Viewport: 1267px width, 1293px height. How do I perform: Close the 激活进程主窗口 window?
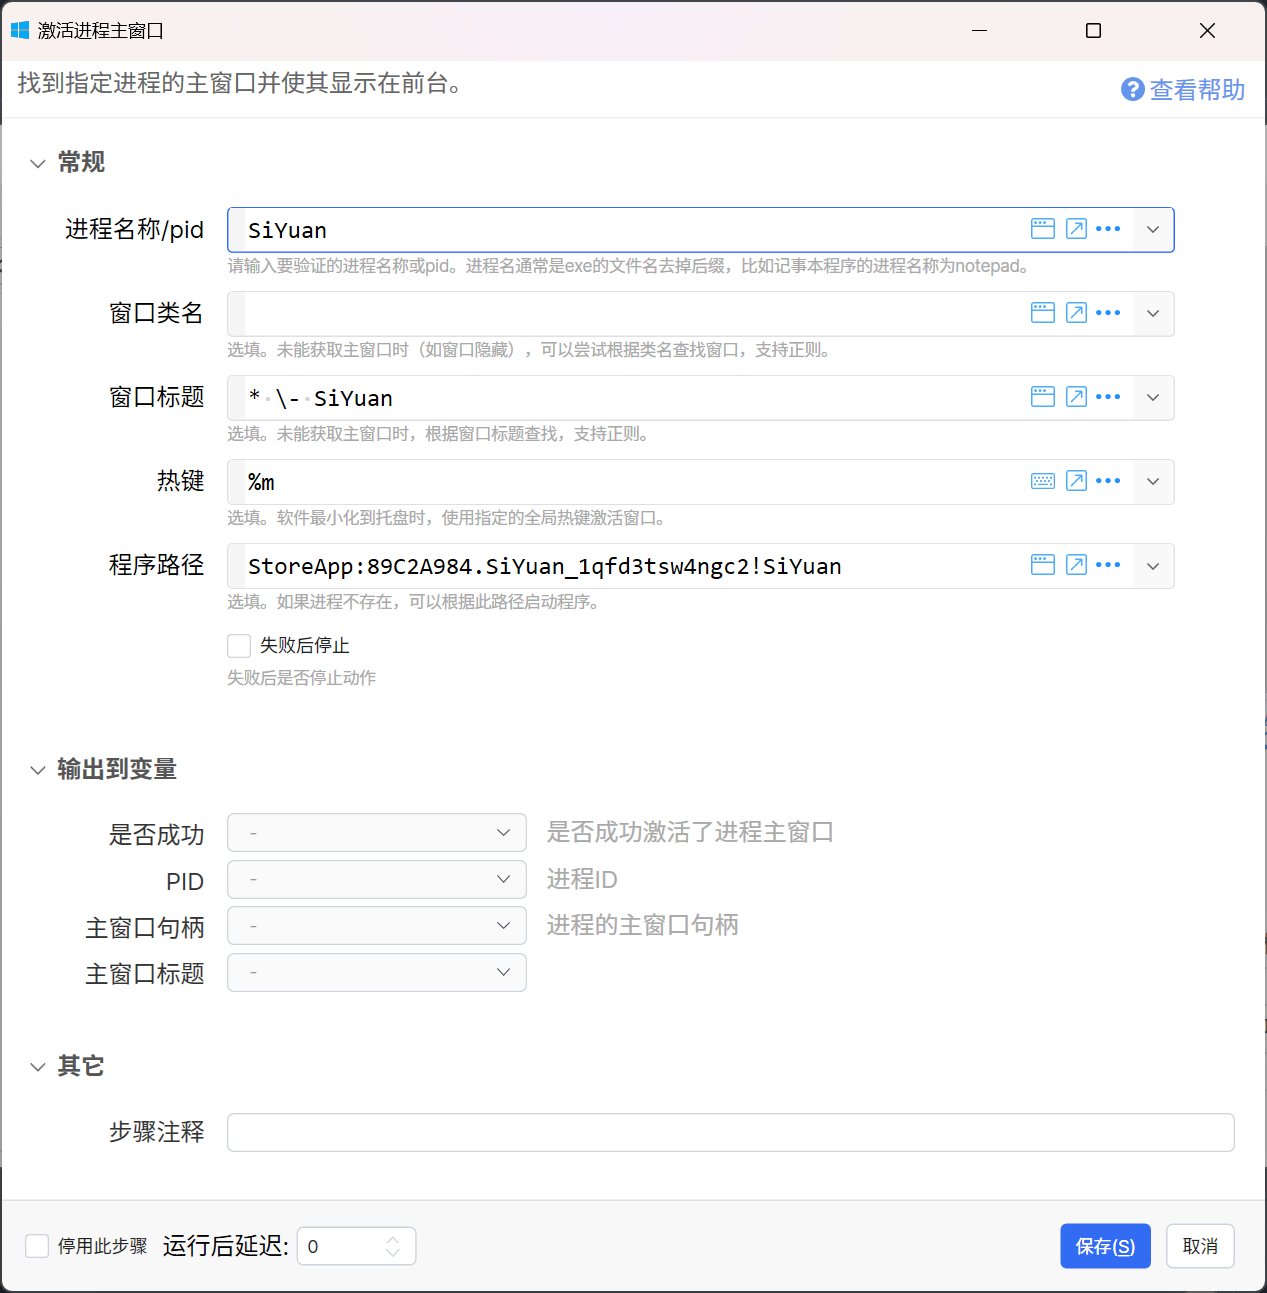click(x=1207, y=30)
